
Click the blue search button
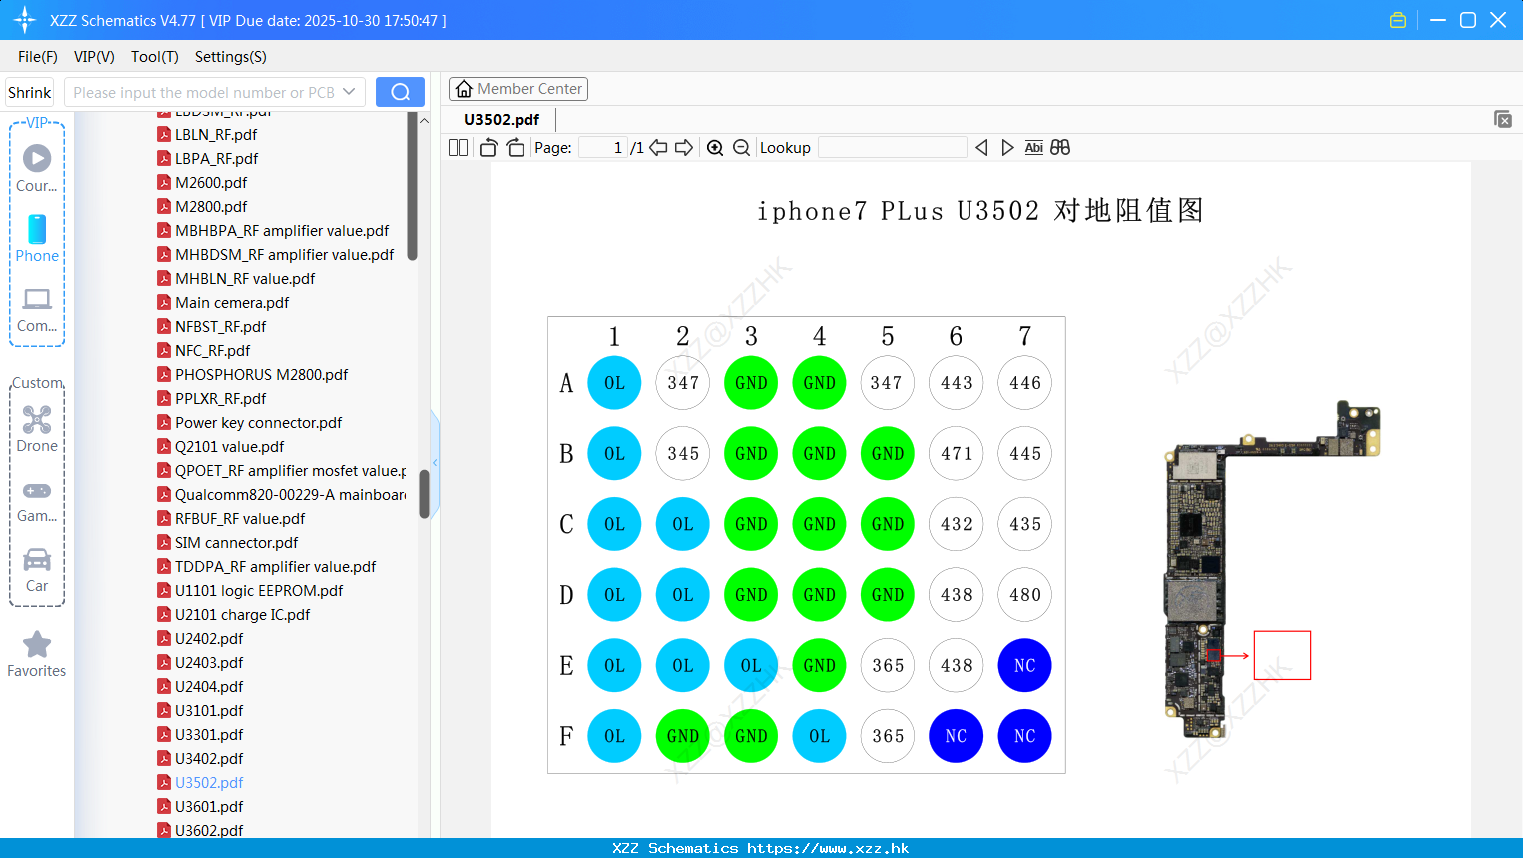point(400,92)
